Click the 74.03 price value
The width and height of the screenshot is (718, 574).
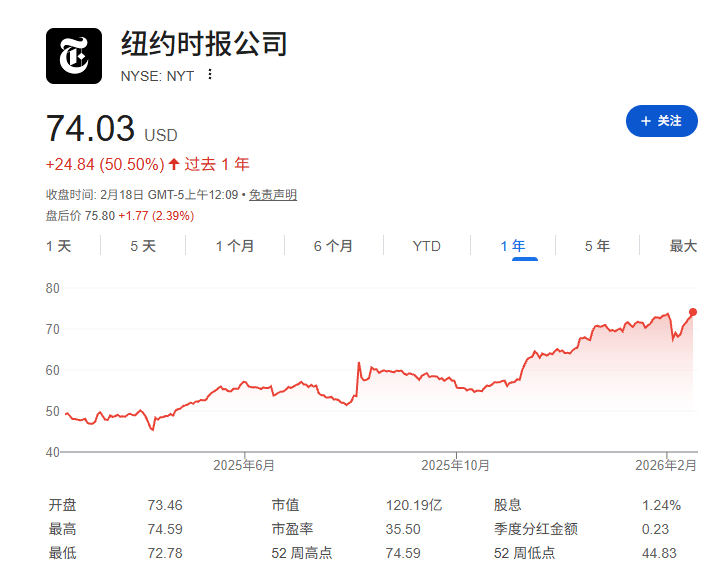click(91, 128)
